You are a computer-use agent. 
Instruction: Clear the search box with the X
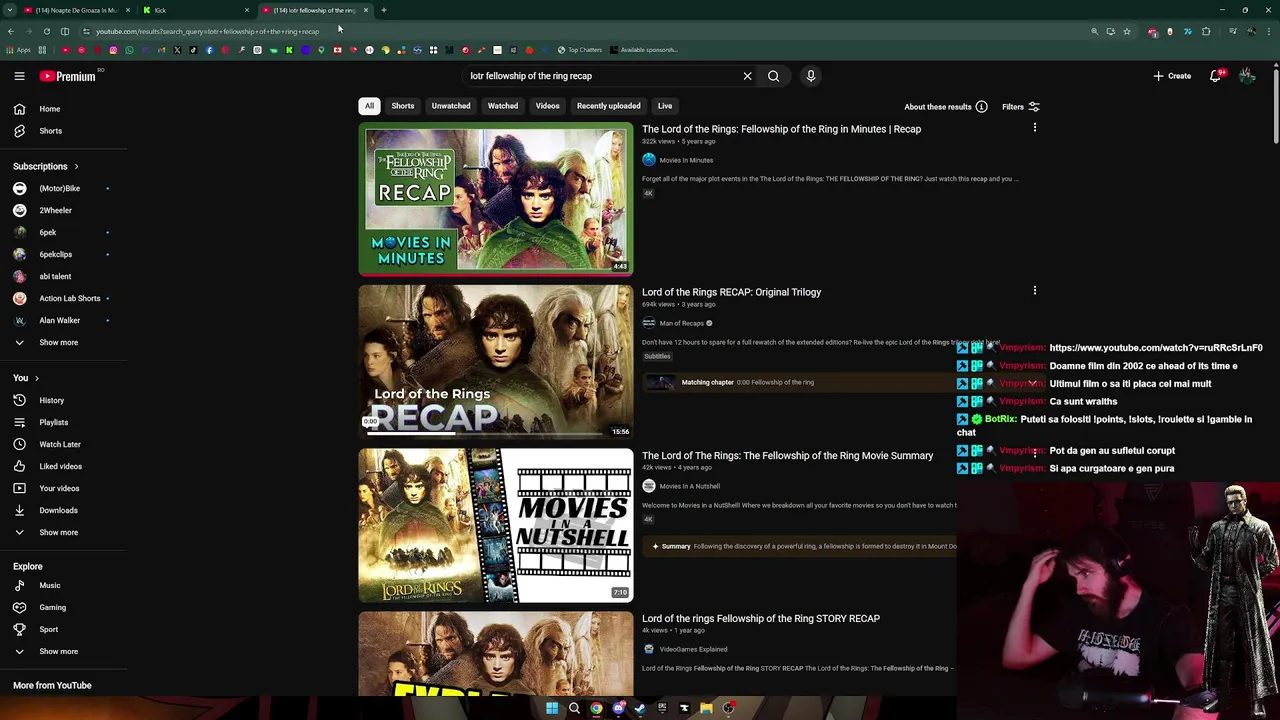pos(747,76)
